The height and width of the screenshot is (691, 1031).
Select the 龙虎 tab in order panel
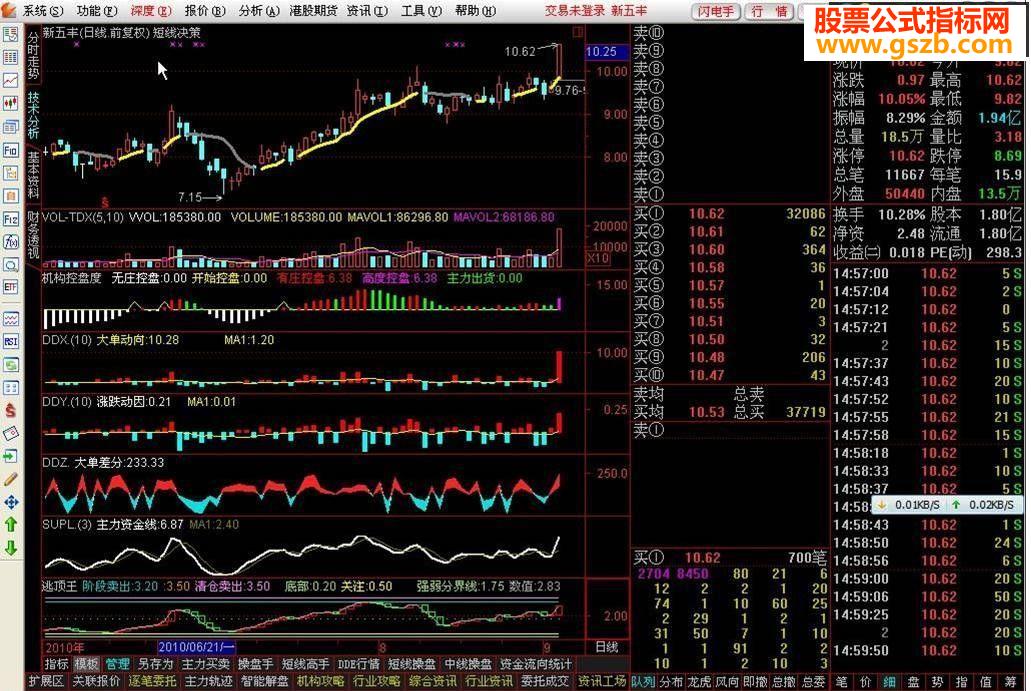700,682
